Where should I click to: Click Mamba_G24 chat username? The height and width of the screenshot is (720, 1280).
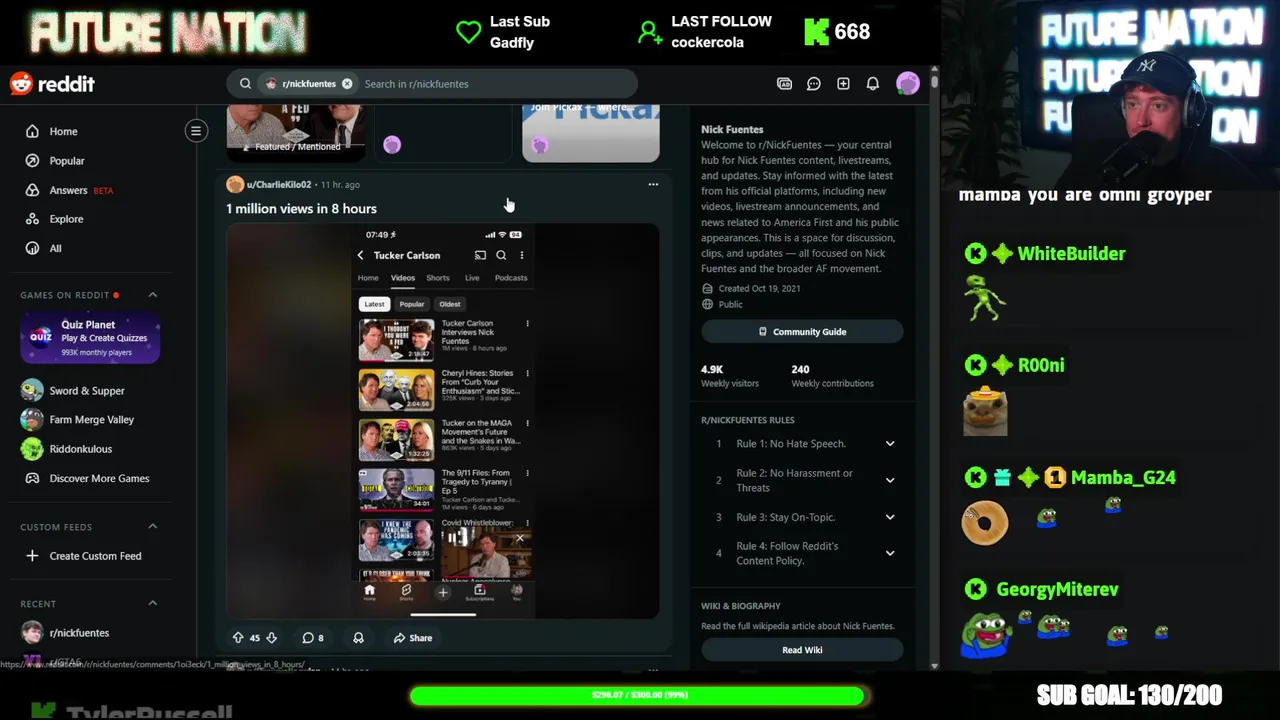click(x=1123, y=478)
